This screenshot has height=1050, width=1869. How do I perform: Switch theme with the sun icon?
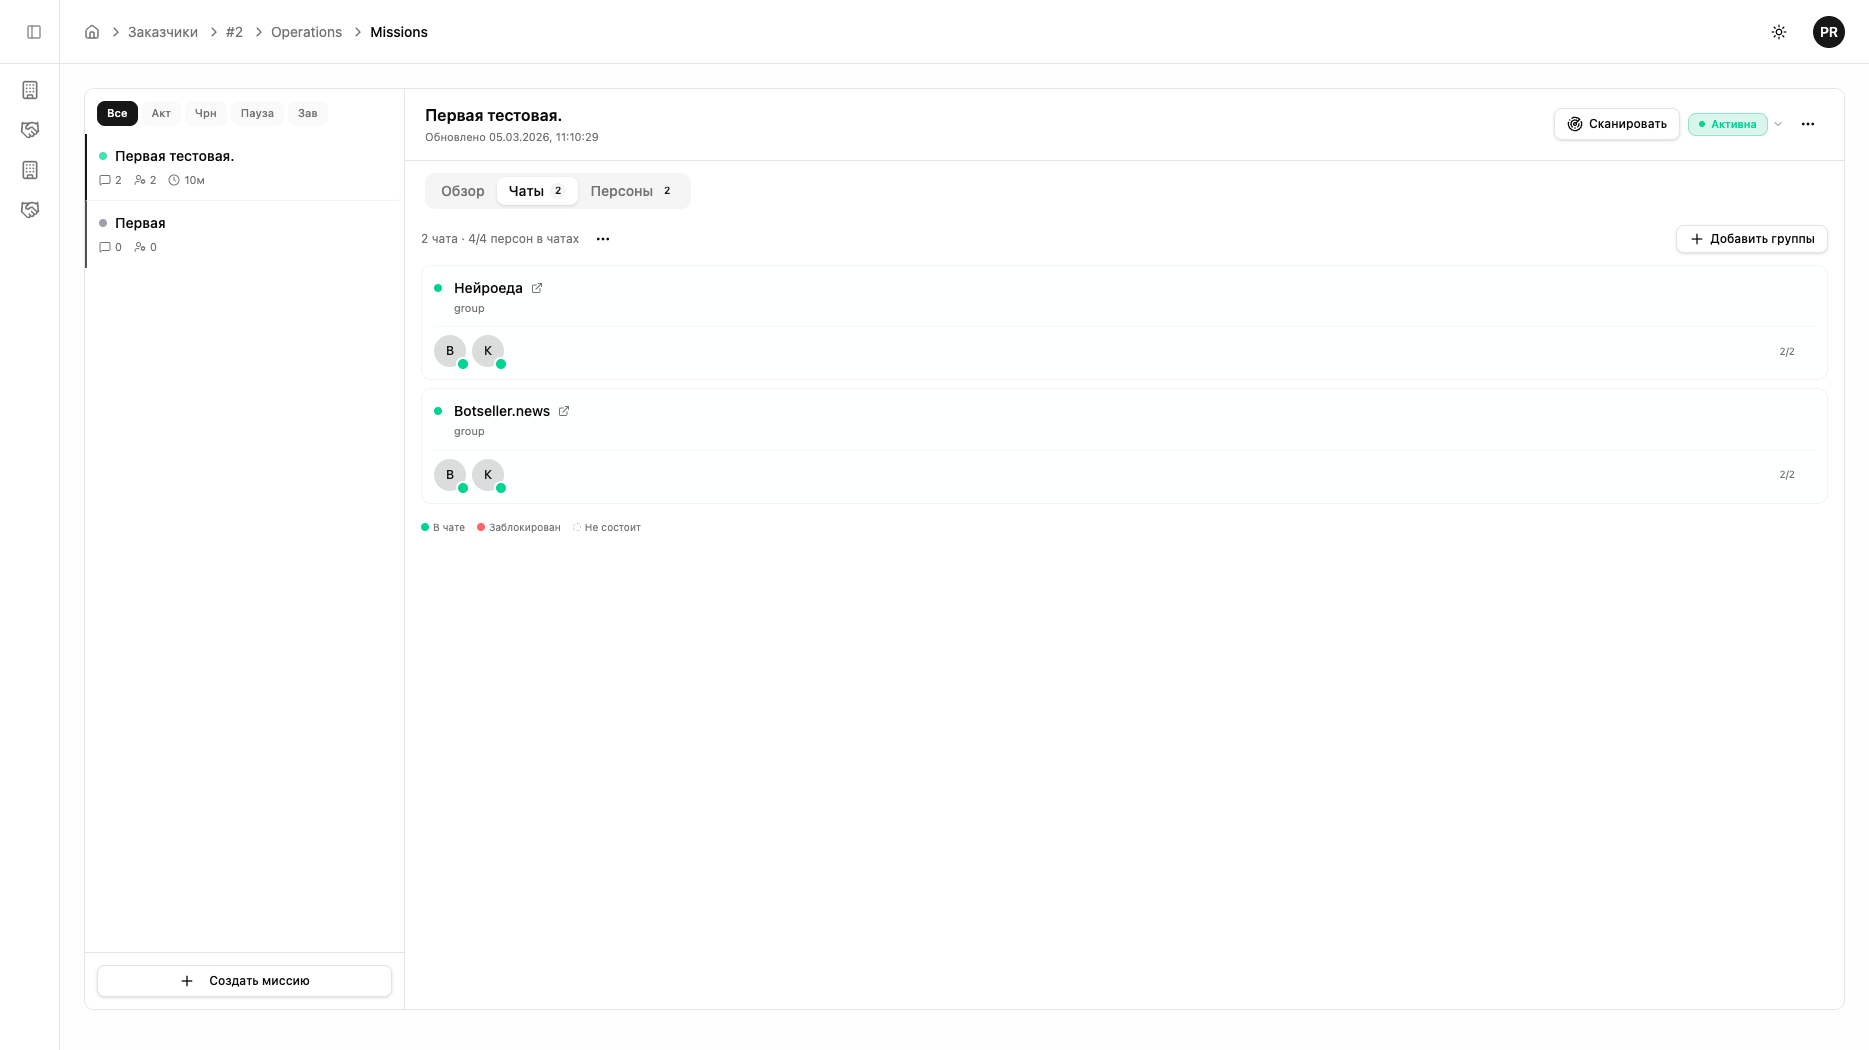pyautogui.click(x=1779, y=32)
